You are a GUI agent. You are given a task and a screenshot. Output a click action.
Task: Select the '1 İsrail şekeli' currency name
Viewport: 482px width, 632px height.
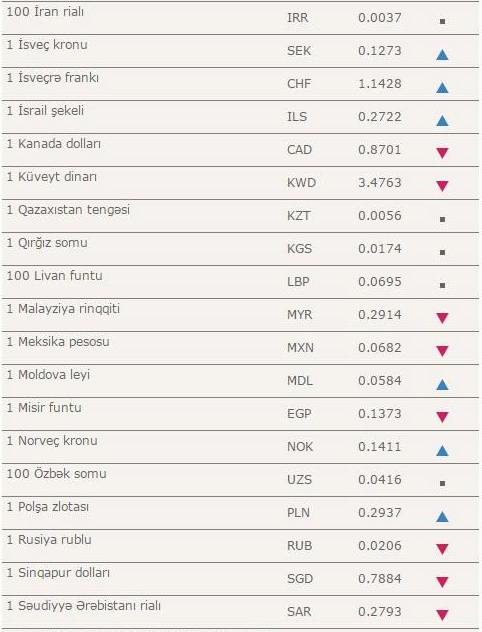pyautogui.click(x=45, y=111)
